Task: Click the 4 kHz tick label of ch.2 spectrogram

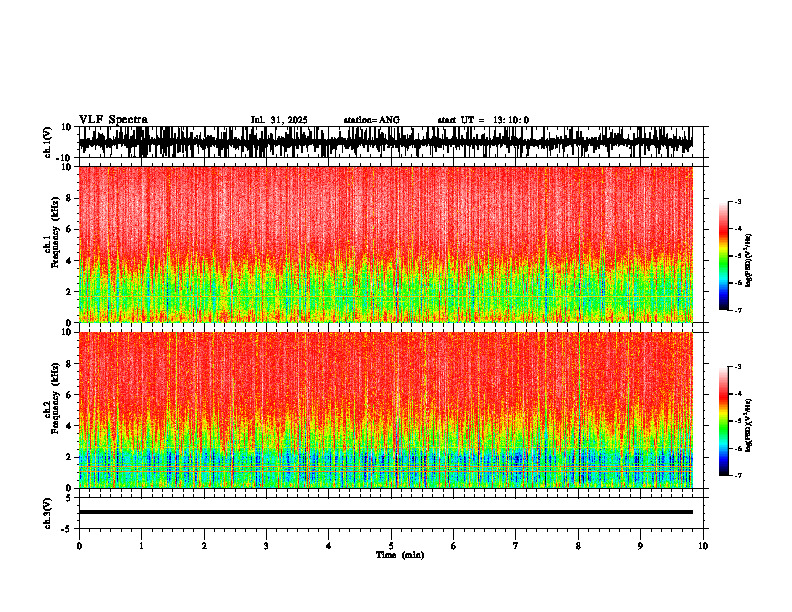Action: pyautogui.click(x=69, y=426)
